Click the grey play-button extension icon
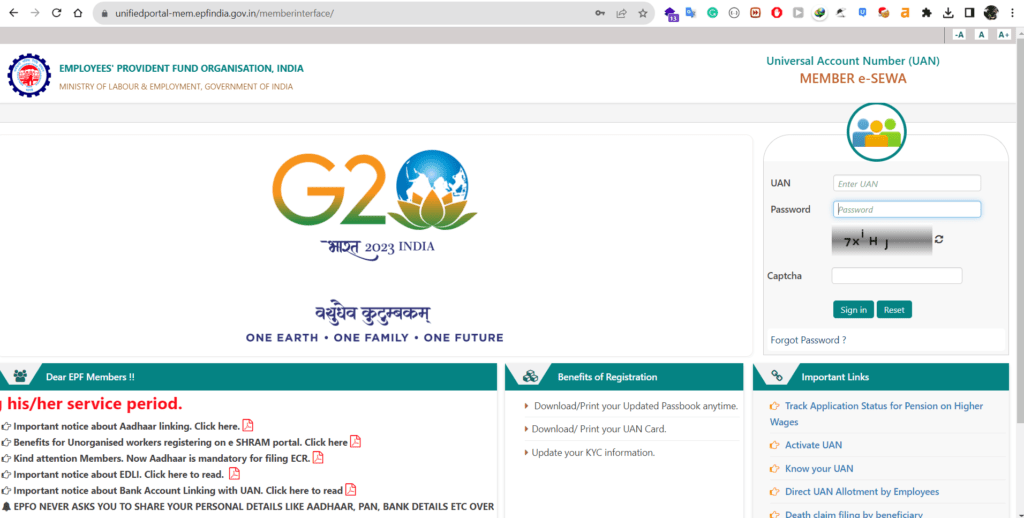Image resolution: width=1024 pixels, height=518 pixels. click(798, 13)
